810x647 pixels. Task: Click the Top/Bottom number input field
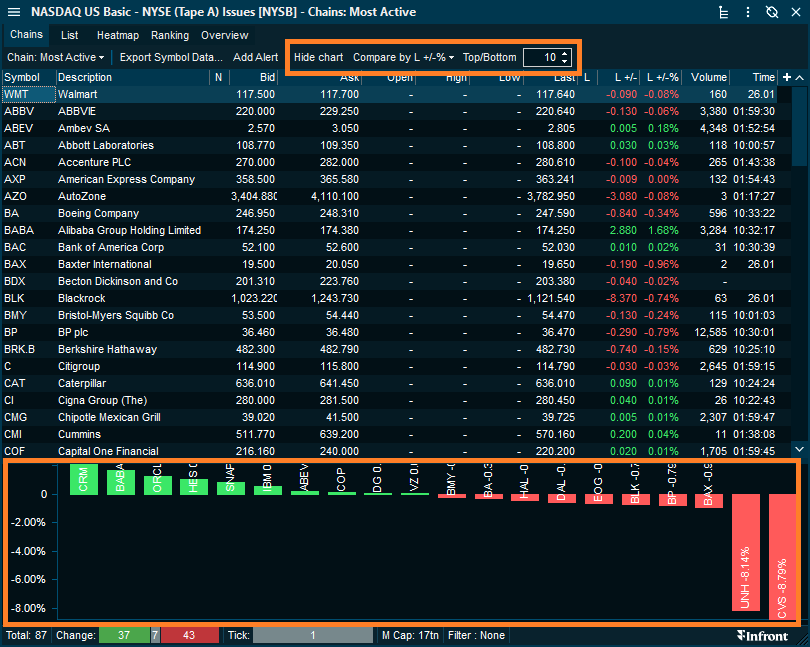pyautogui.click(x=541, y=57)
